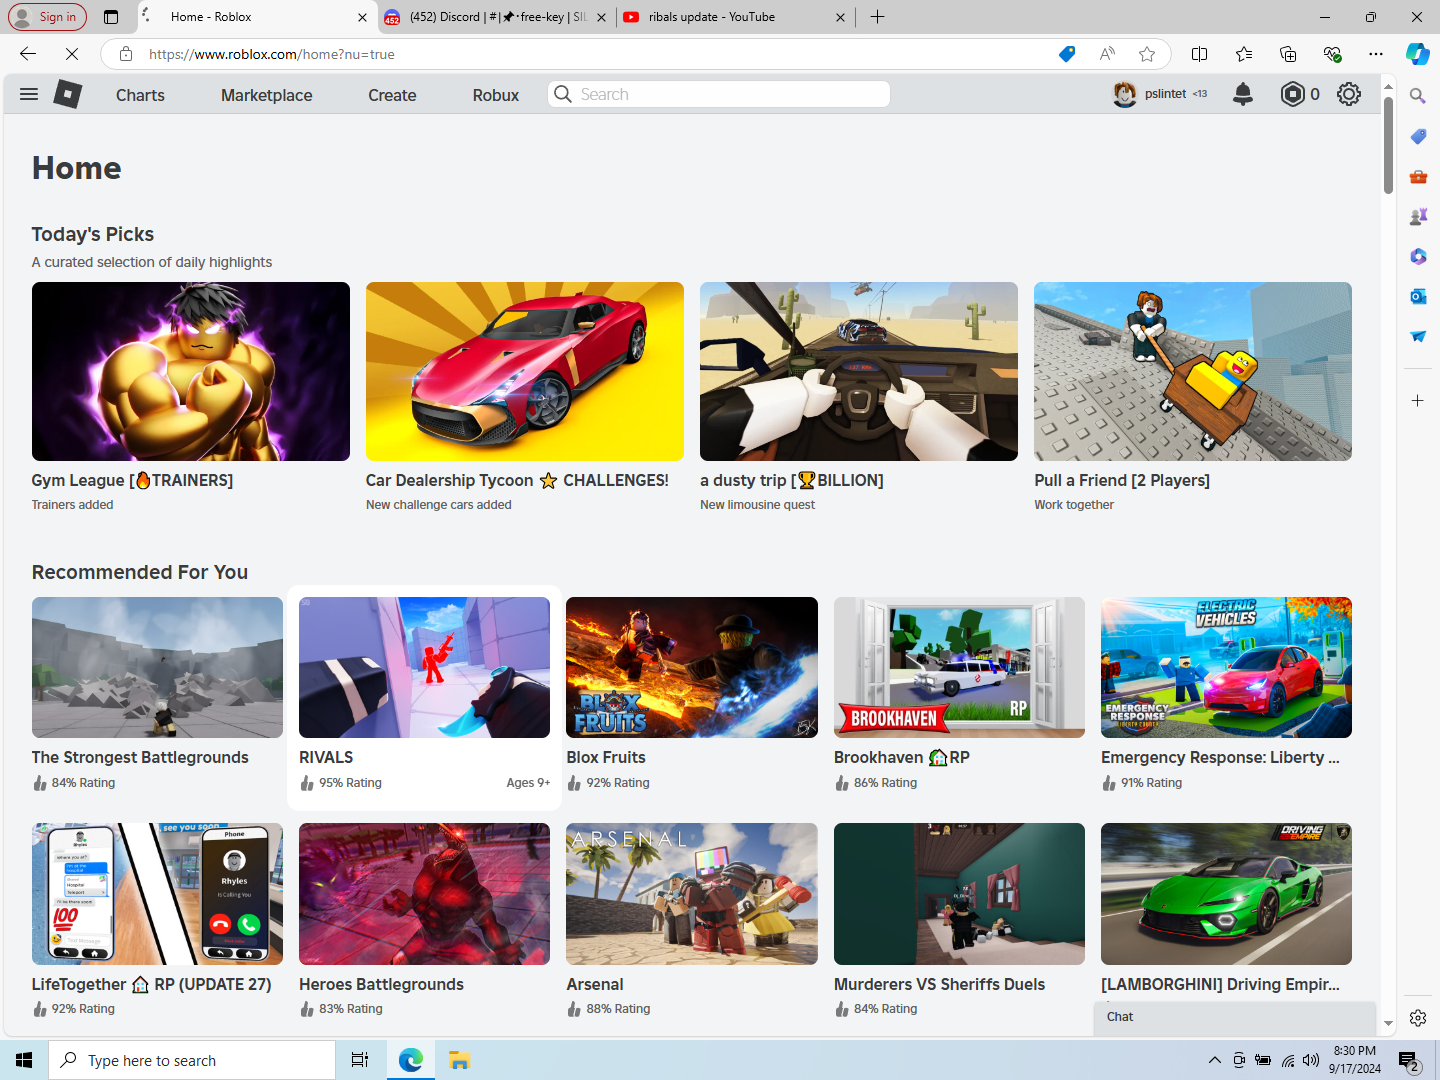
Task: Customize sidebar with plus icon
Action: click(x=1418, y=400)
